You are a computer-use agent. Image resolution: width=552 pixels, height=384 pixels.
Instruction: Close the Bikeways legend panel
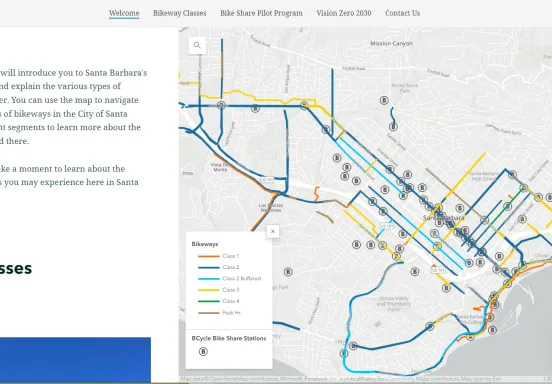click(x=273, y=231)
